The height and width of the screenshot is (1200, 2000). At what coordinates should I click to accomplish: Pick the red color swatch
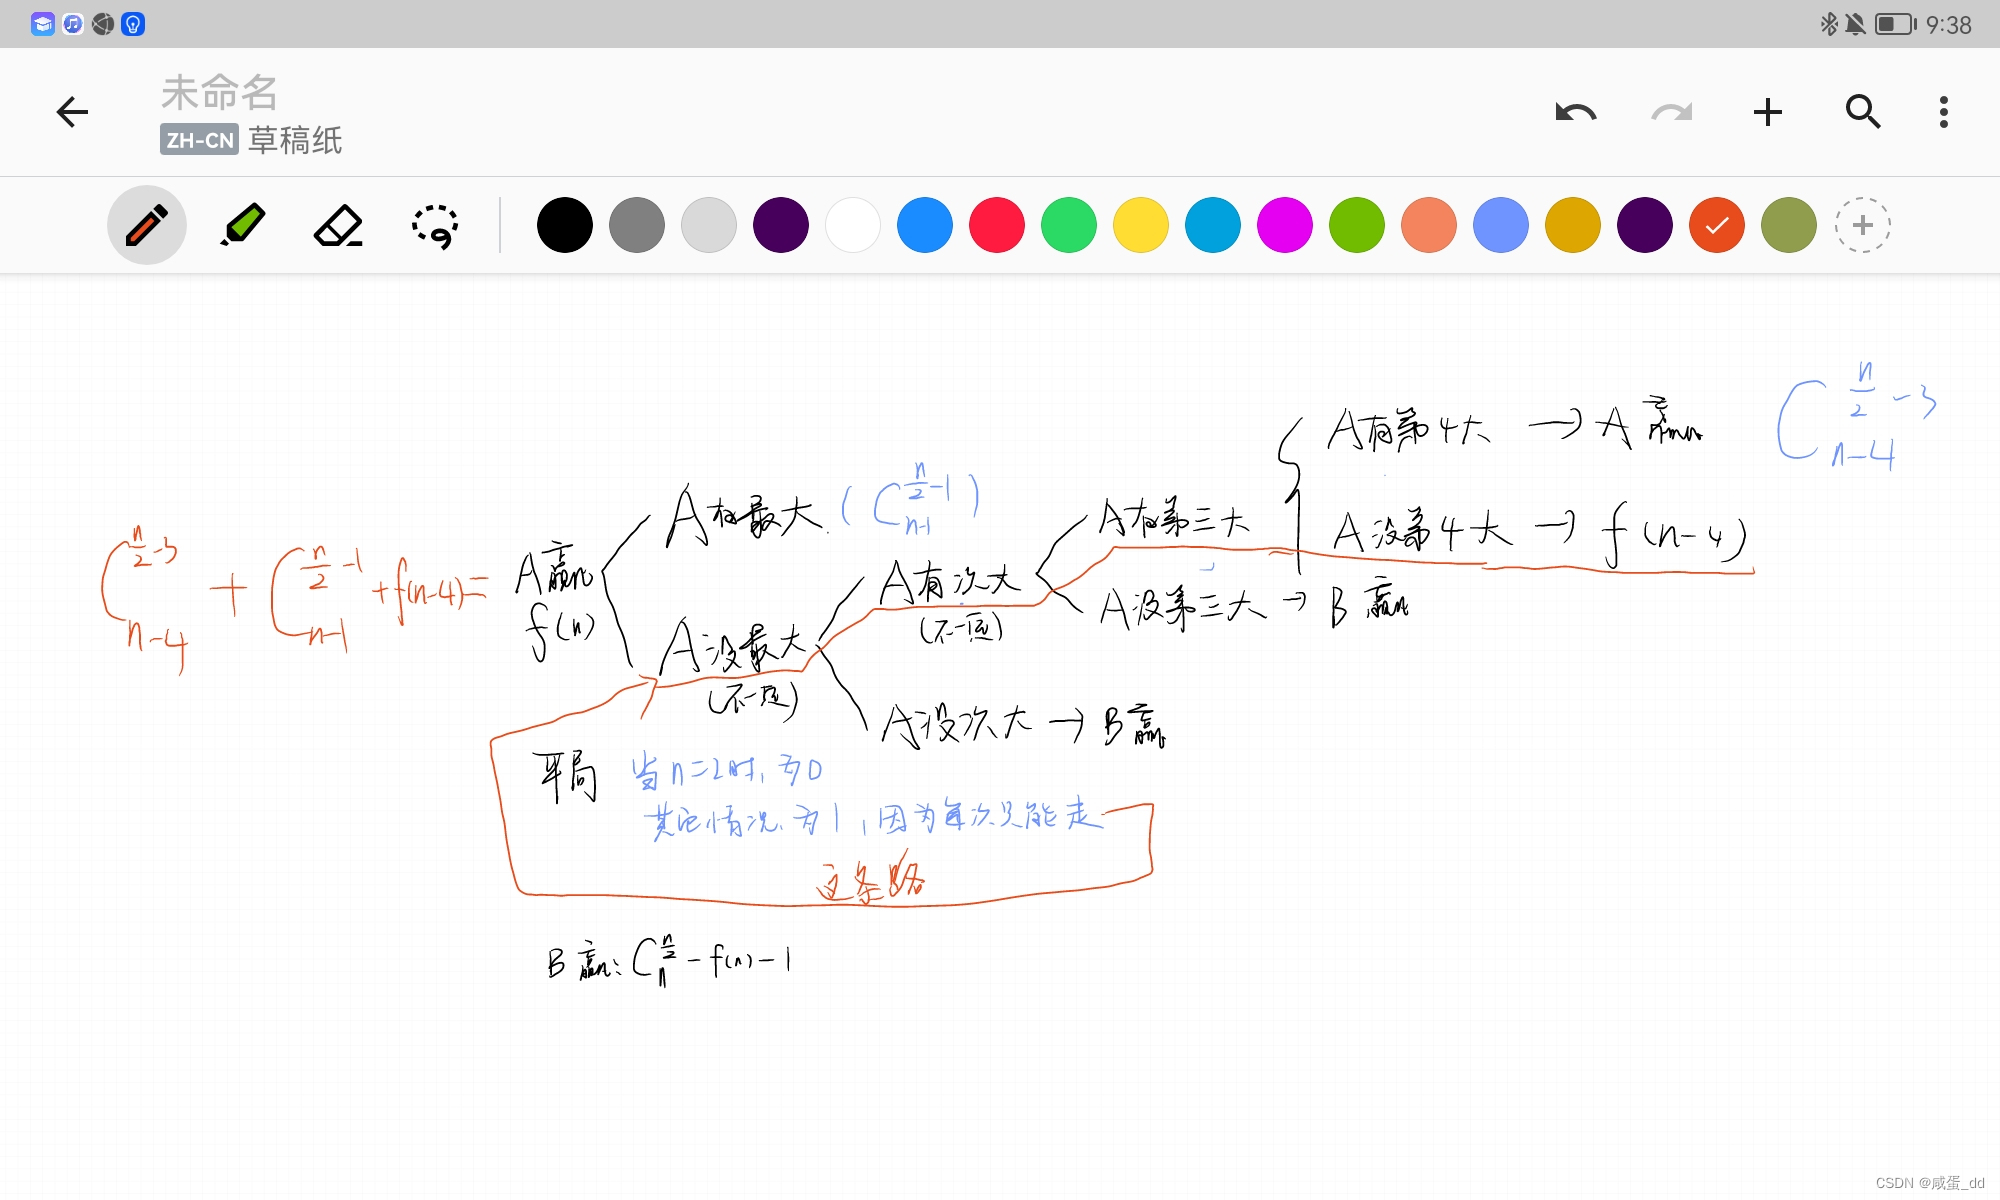click(x=996, y=225)
